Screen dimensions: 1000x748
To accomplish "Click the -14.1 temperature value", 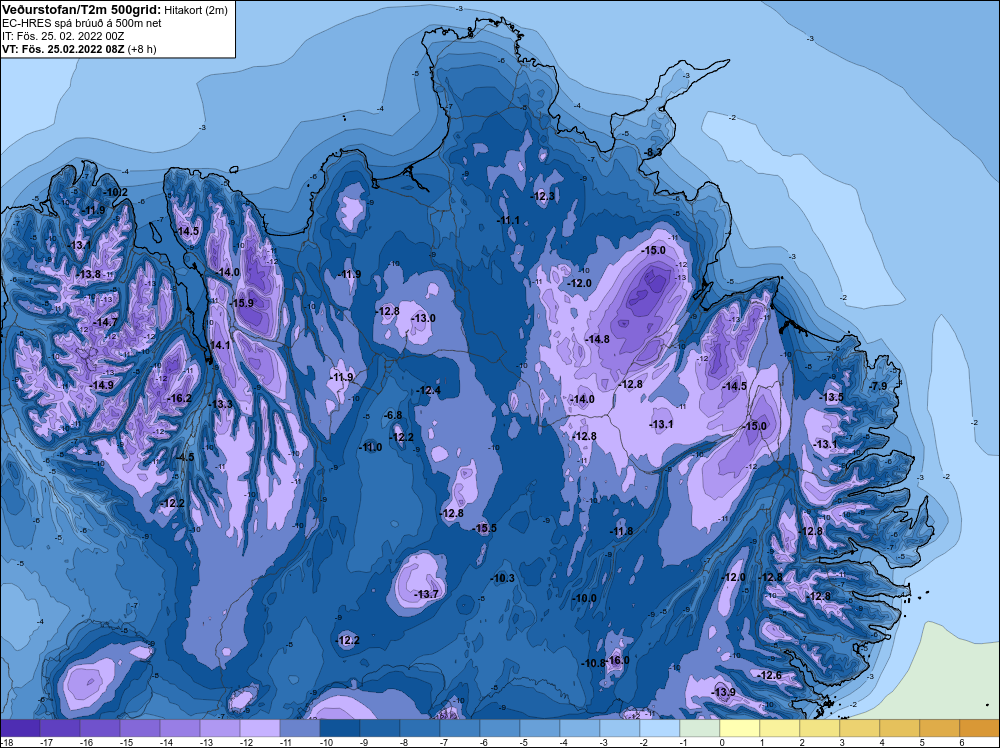I will click(219, 345).
